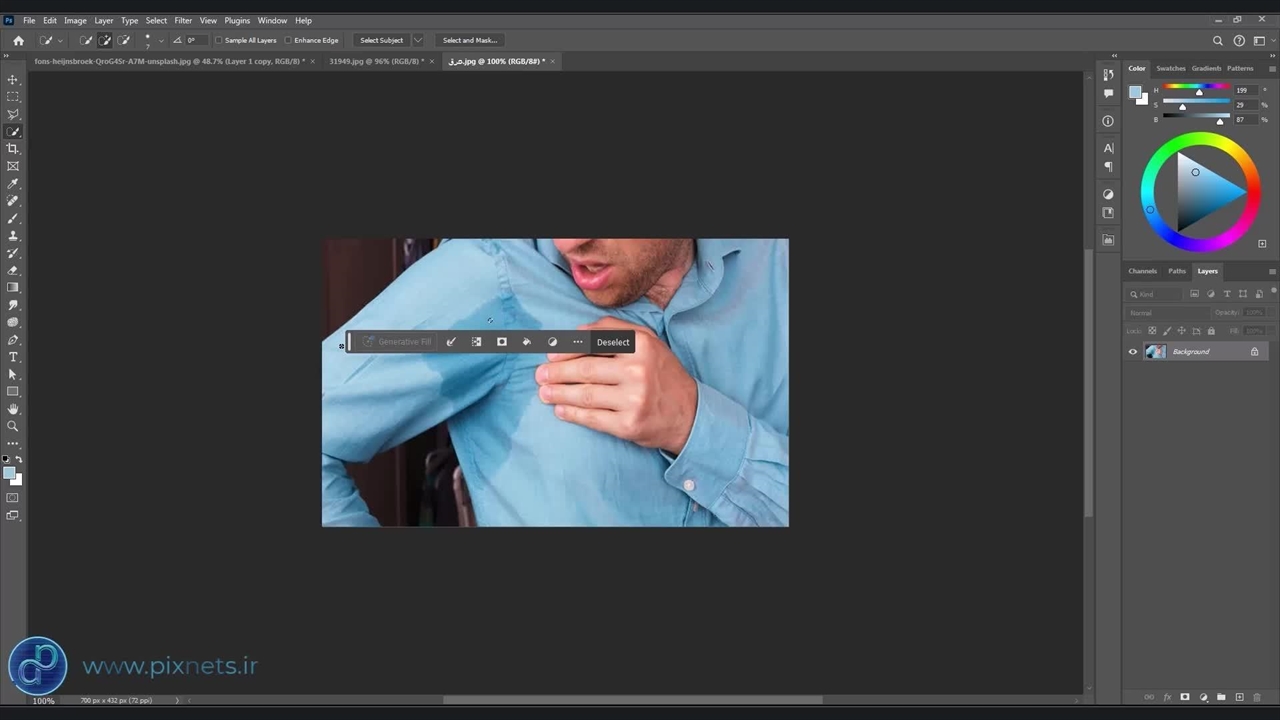The image size is (1280, 720).
Task: Enable the Sample All Layers checkbox
Action: [x=219, y=41]
